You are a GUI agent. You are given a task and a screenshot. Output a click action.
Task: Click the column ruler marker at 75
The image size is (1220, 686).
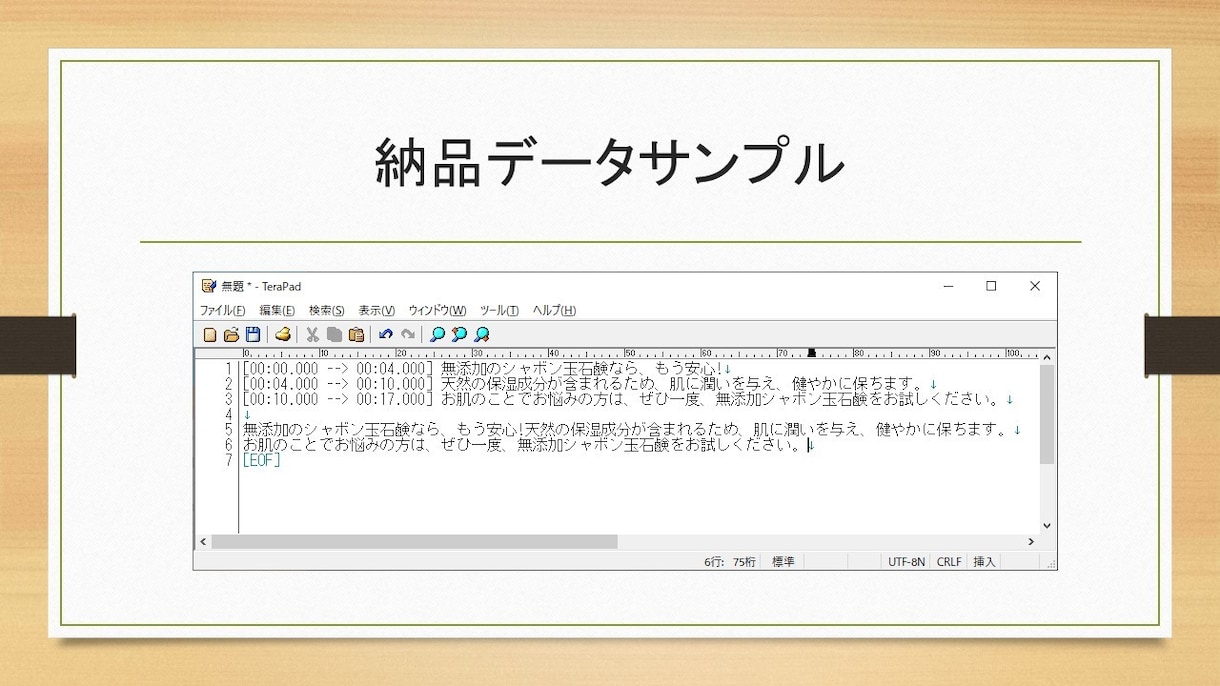[x=812, y=353]
